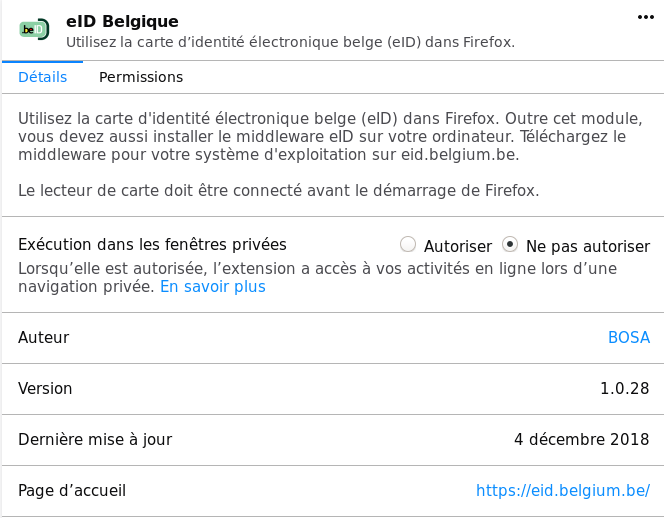Screen dimensions: 664x518
Task: Click the Auteur row label
Action: coord(44,338)
